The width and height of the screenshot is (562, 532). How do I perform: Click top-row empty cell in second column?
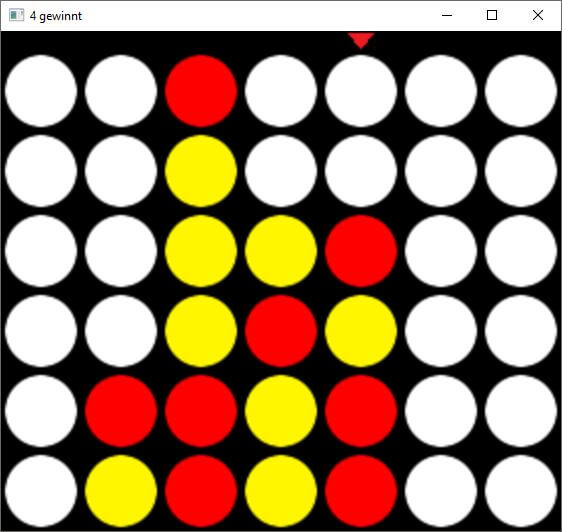[x=121, y=91]
